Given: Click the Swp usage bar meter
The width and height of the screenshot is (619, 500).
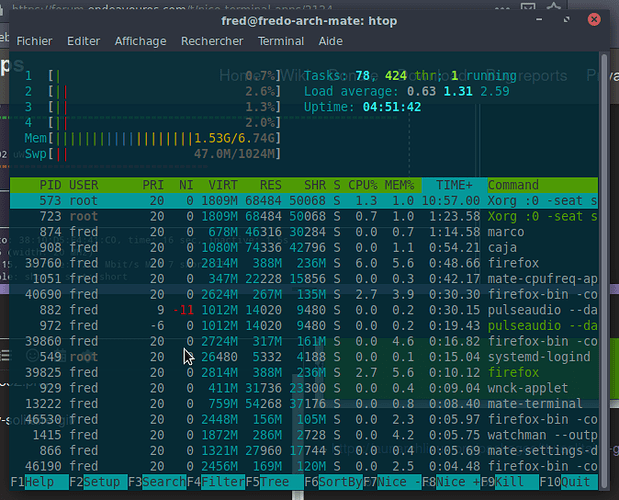Looking at the screenshot, I should (x=153, y=154).
